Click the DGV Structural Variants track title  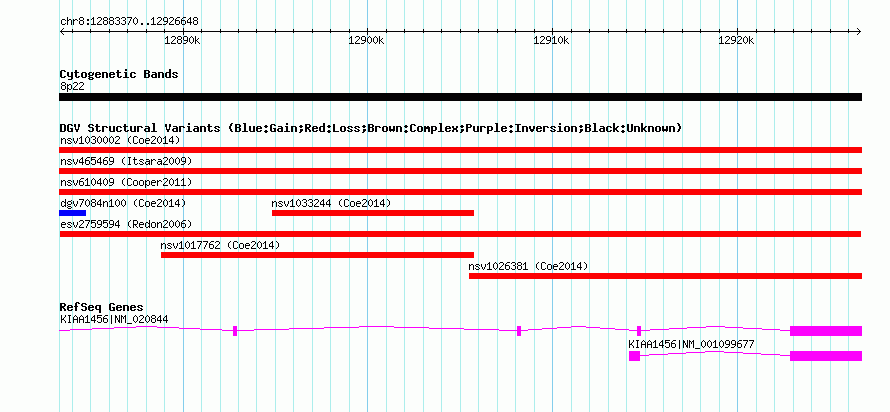pos(370,128)
